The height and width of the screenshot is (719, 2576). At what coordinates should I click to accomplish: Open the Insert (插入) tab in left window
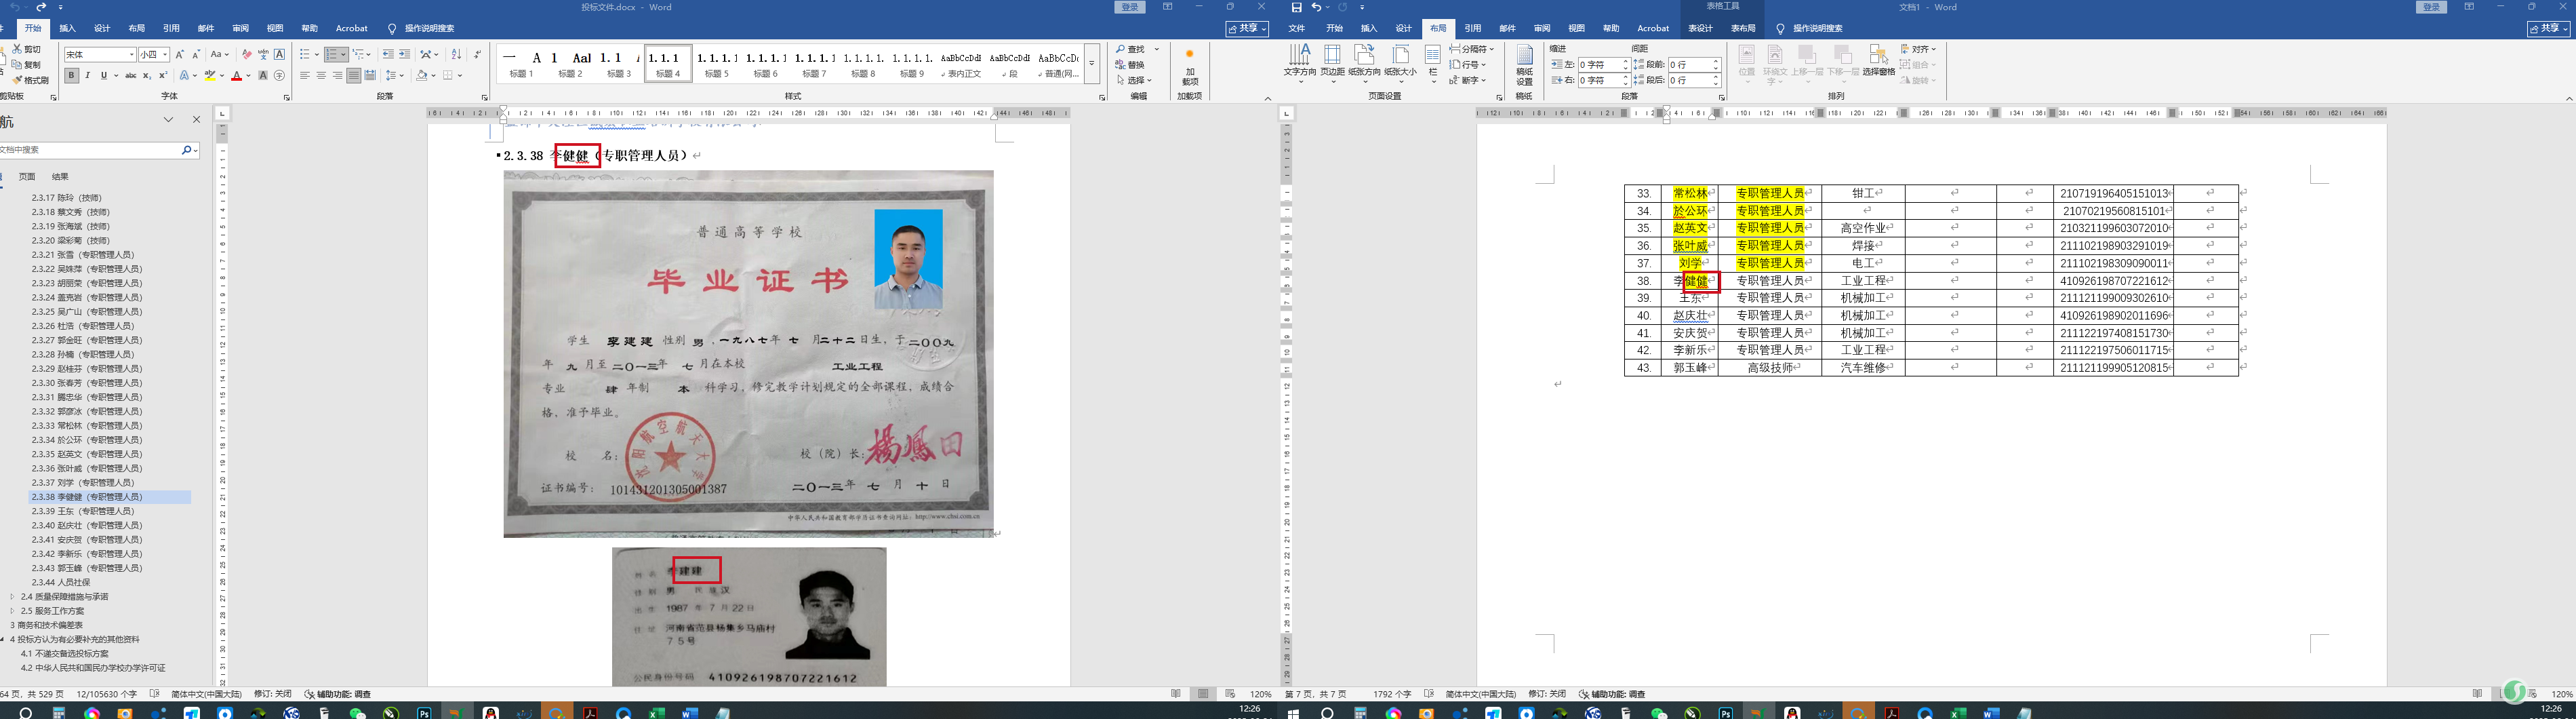coord(67,28)
